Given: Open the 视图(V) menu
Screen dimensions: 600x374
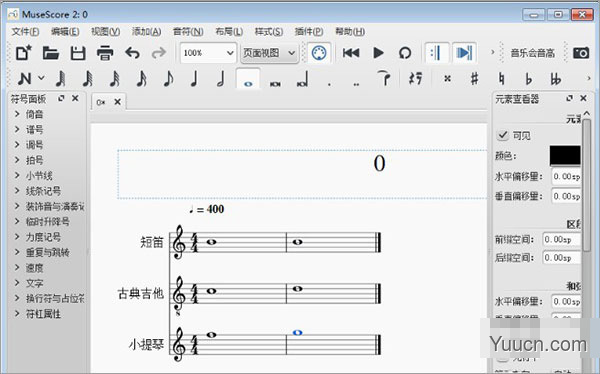Looking at the screenshot, I should tap(105, 31).
